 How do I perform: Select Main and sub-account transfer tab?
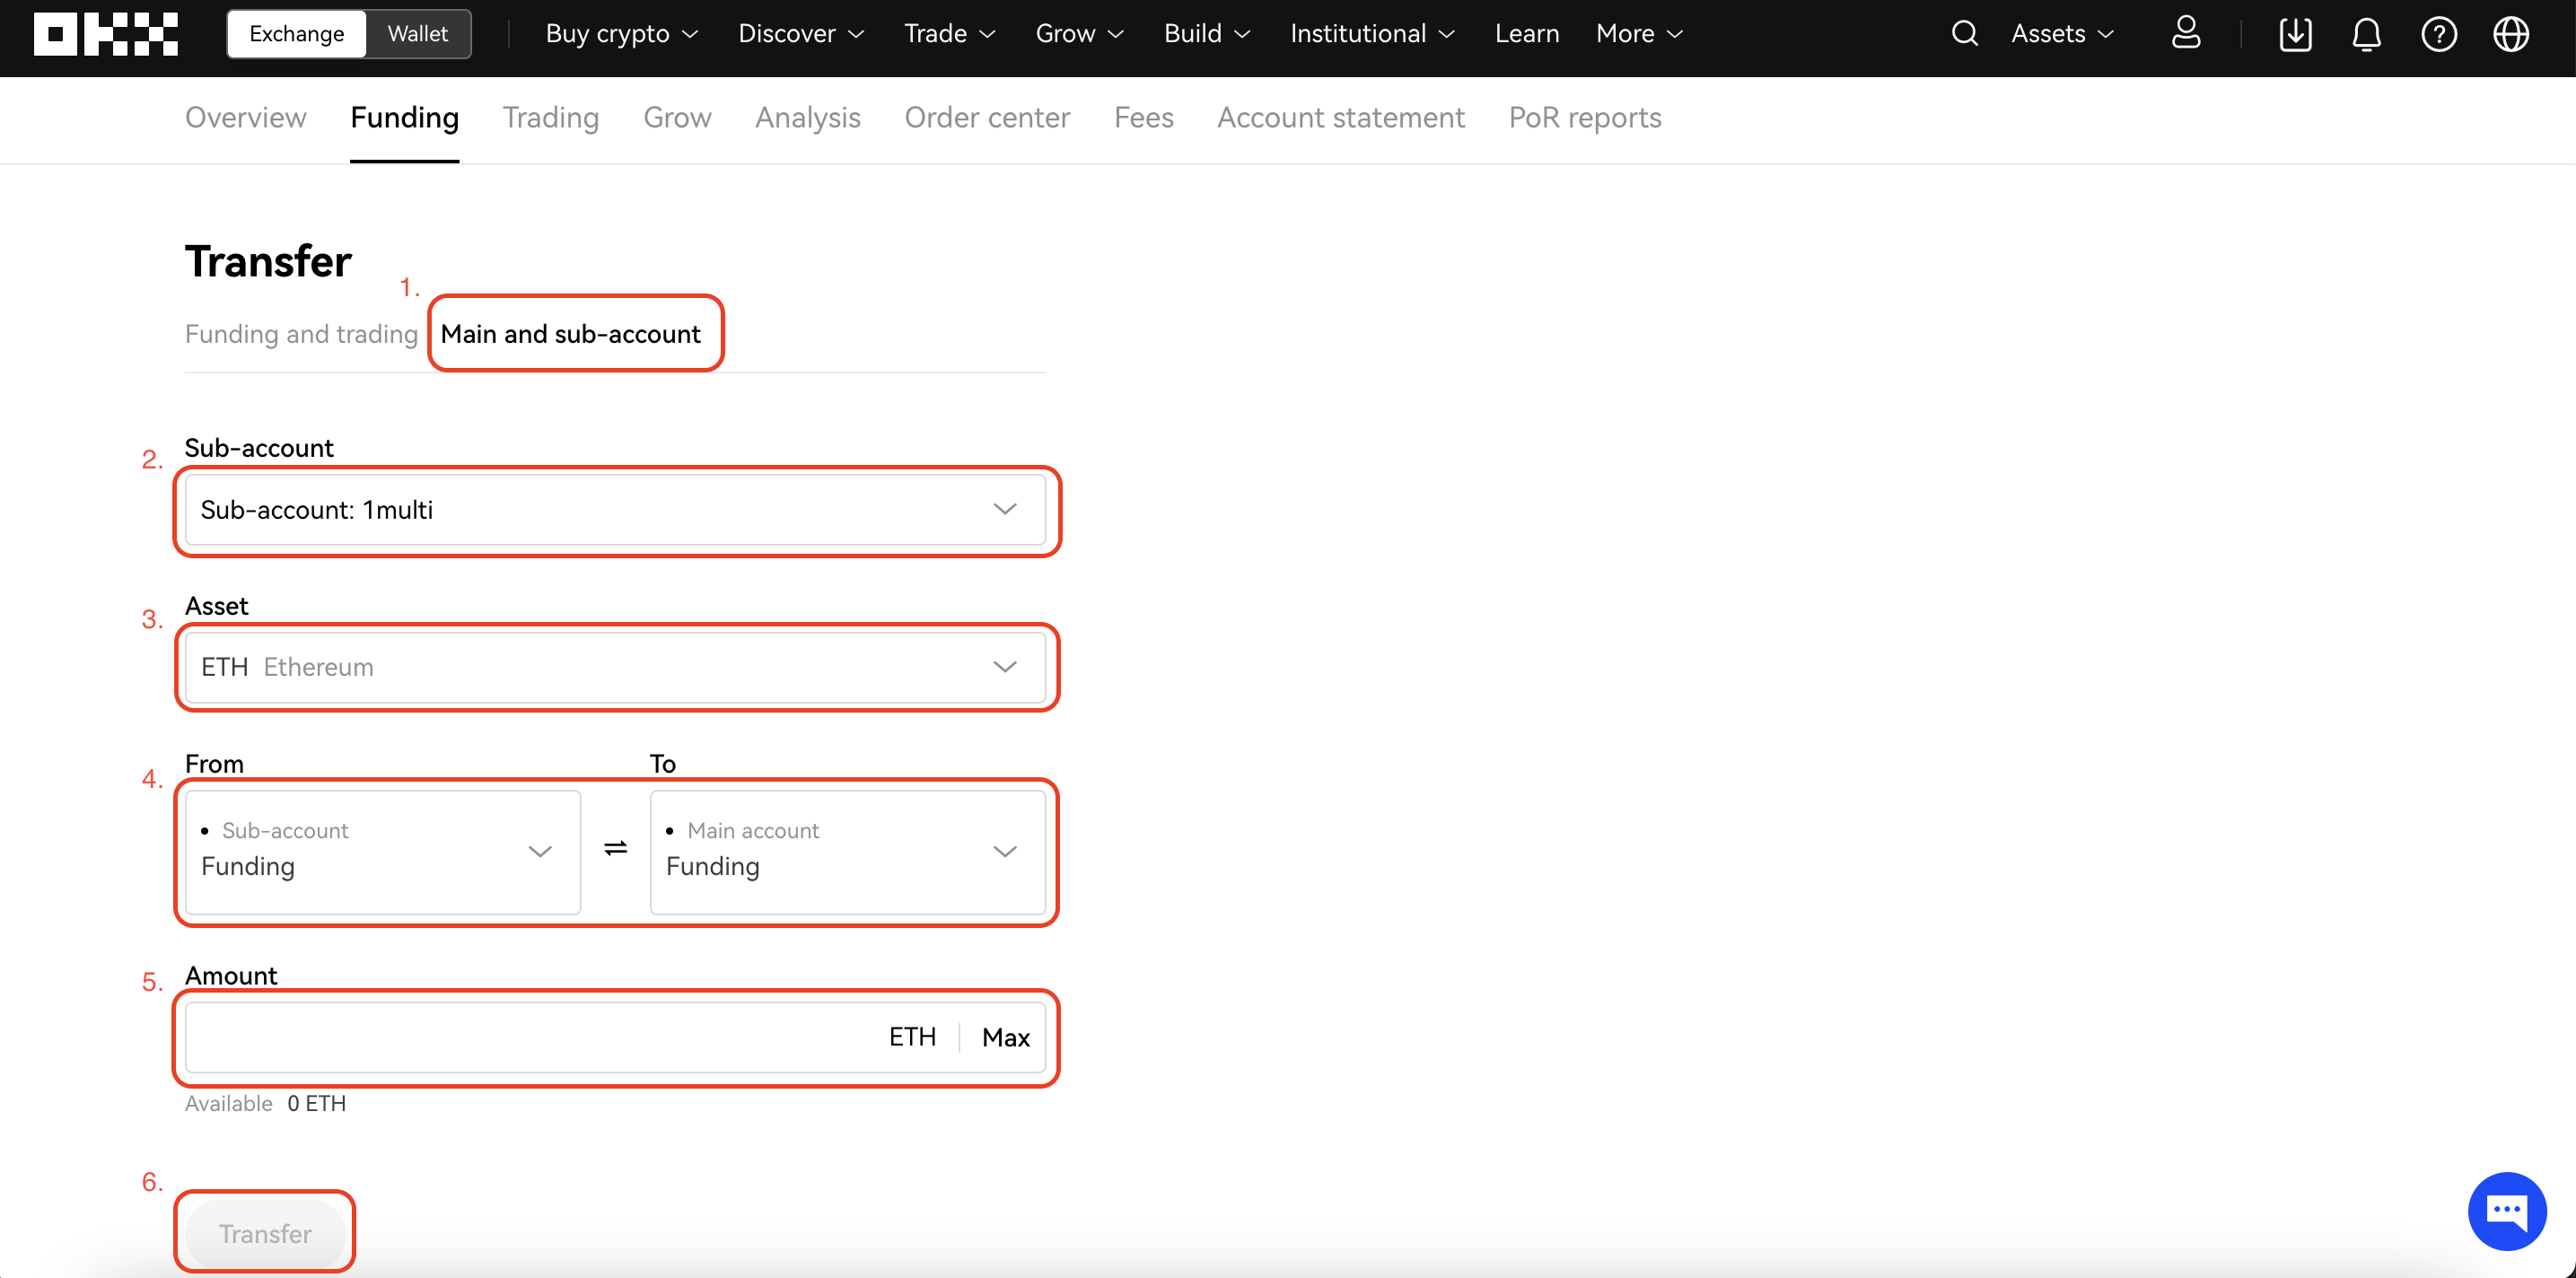pos(570,334)
